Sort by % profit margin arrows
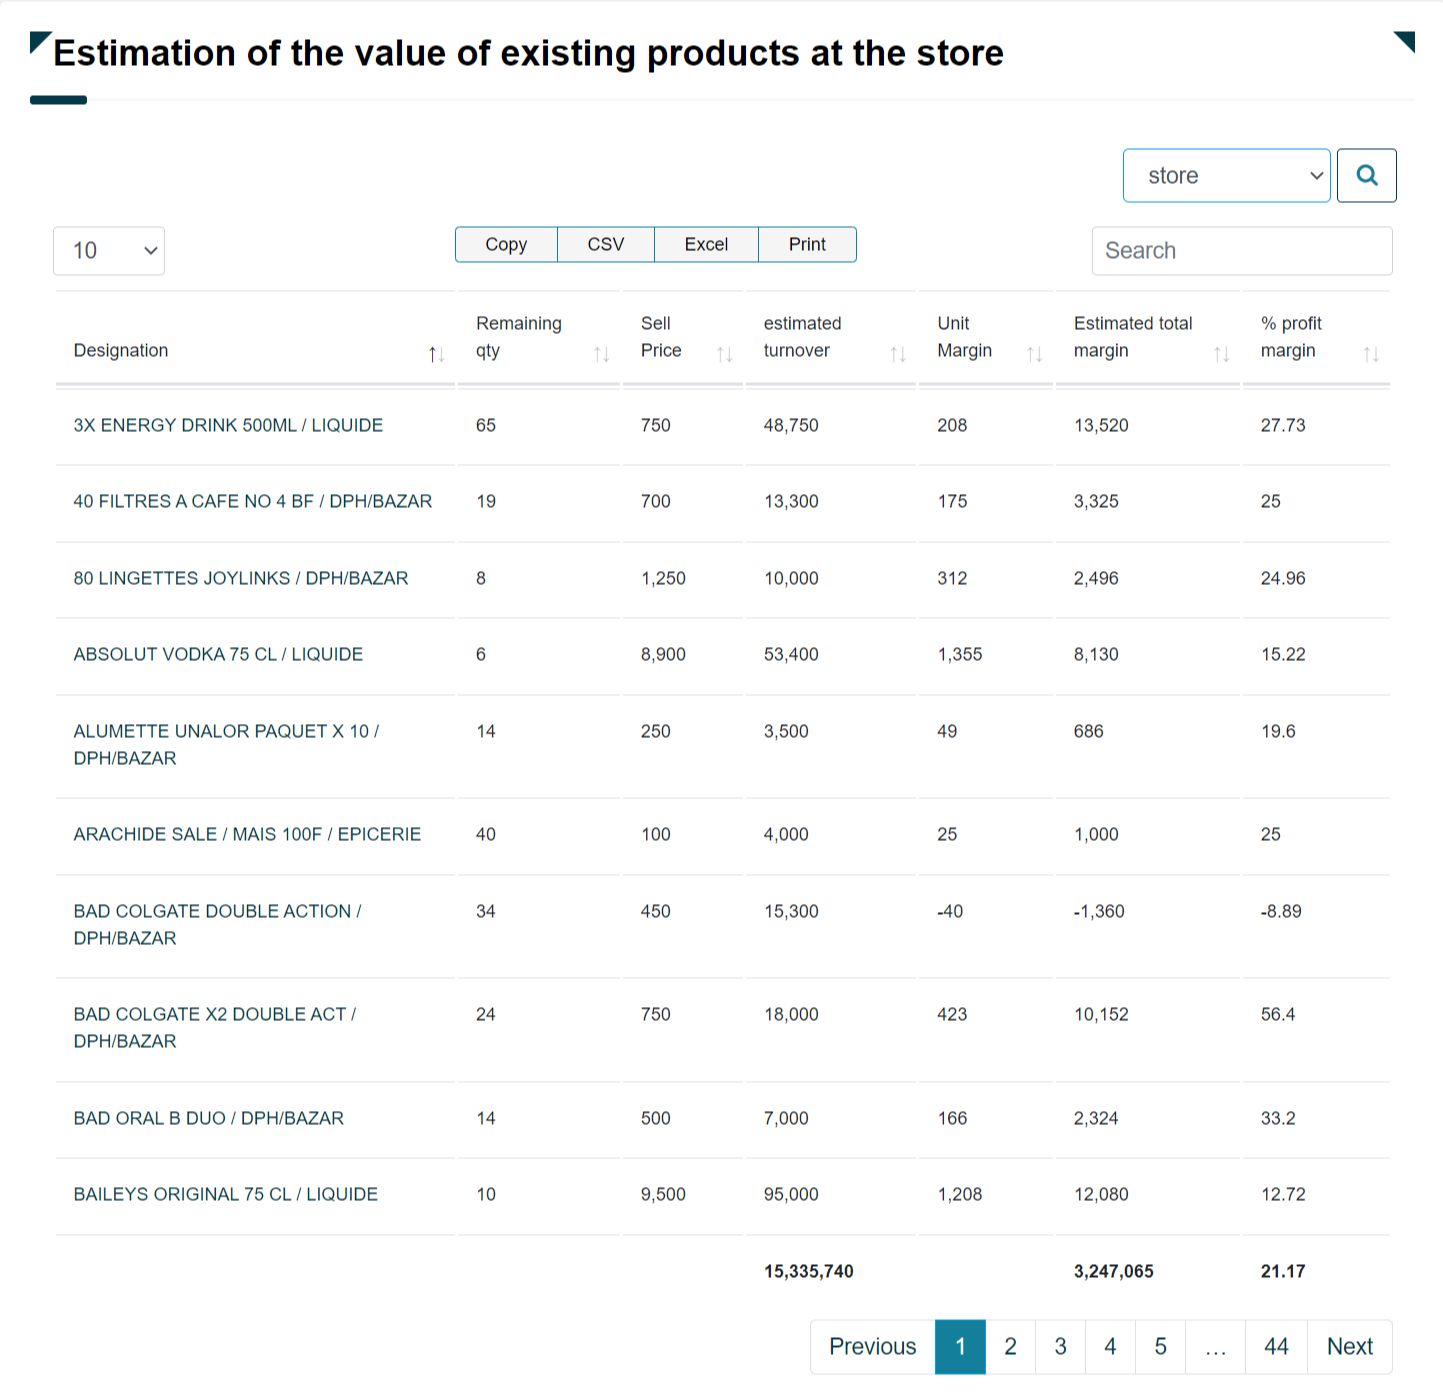 [1371, 354]
